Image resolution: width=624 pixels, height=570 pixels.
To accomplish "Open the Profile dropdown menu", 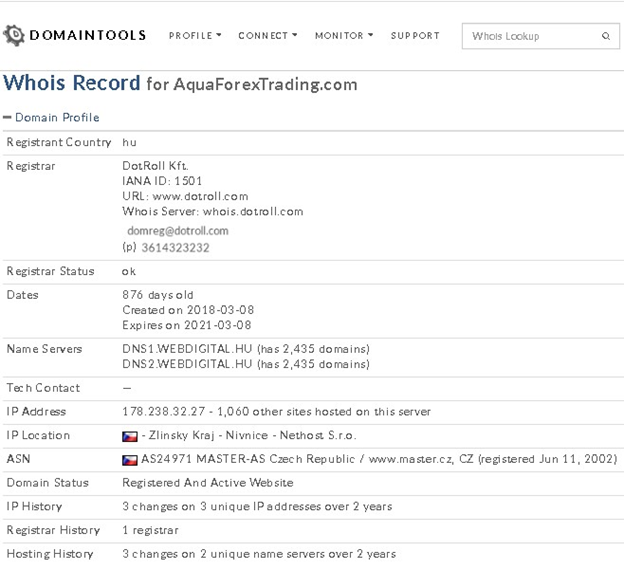I will coord(195,35).
